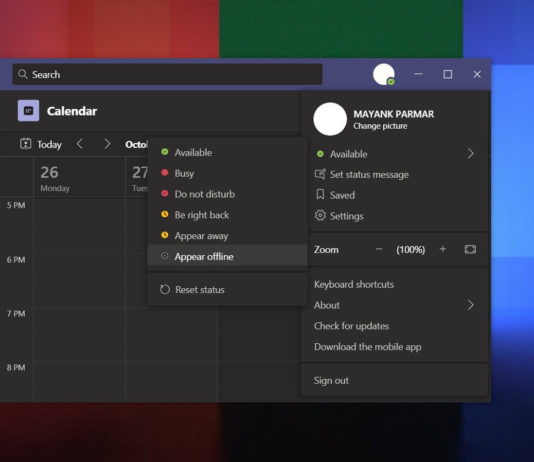Maximize the Teams window

click(447, 74)
